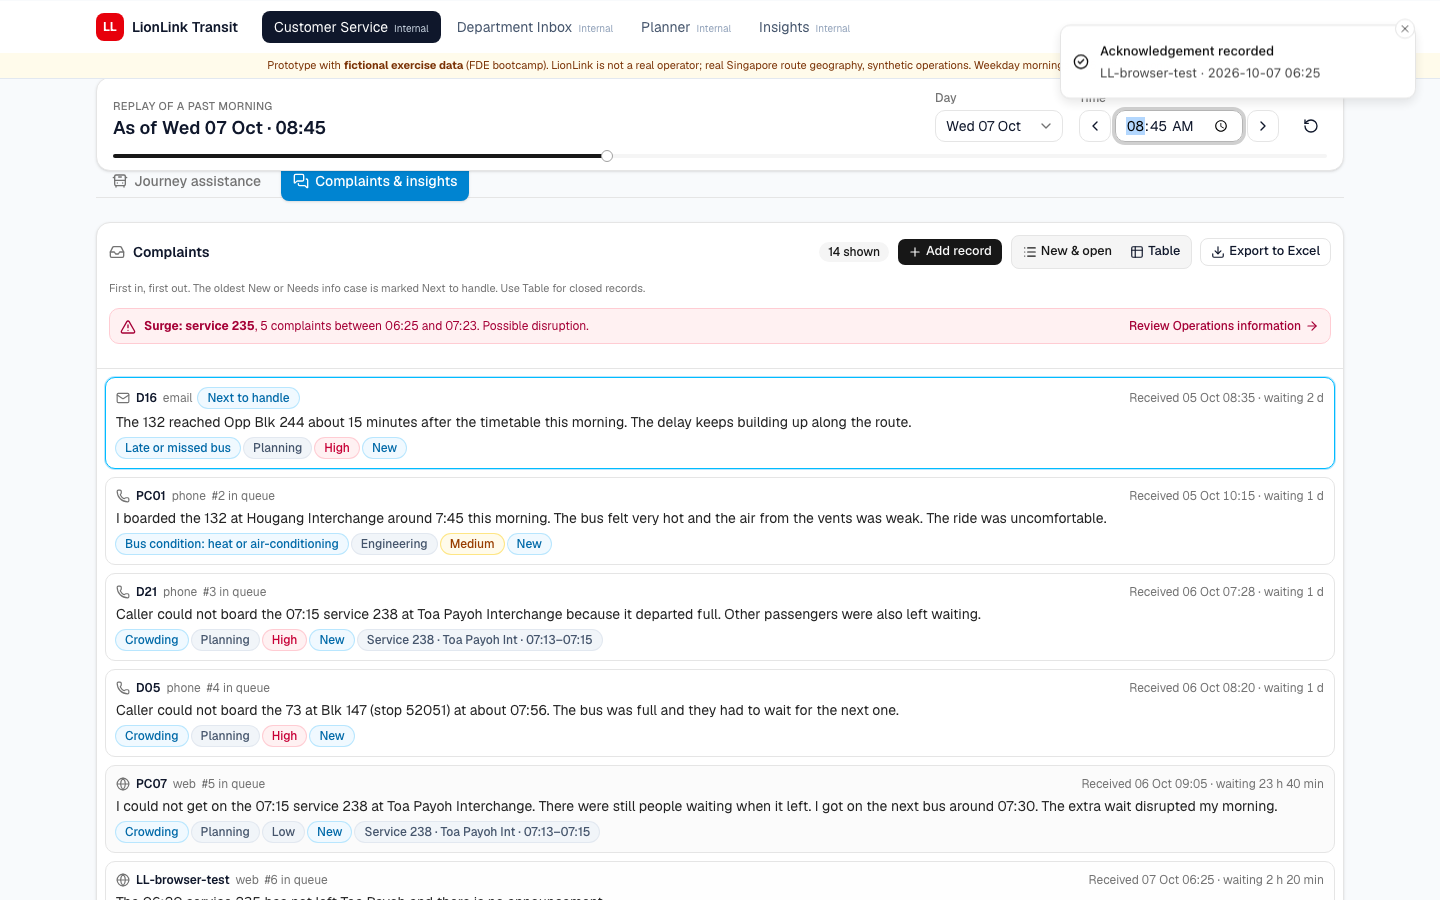This screenshot has width=1440, height=900.
Task: Click the Planning tag on D16
Action: 277,448
